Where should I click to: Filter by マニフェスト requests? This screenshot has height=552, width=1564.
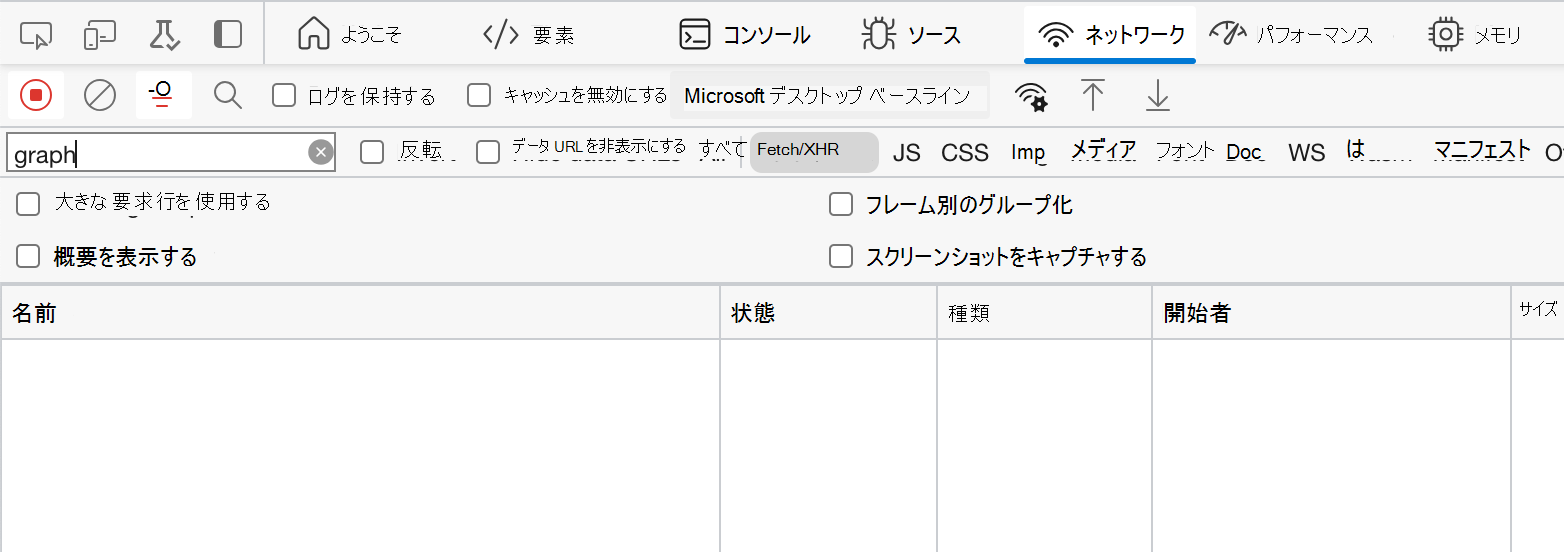(1482, 150)
